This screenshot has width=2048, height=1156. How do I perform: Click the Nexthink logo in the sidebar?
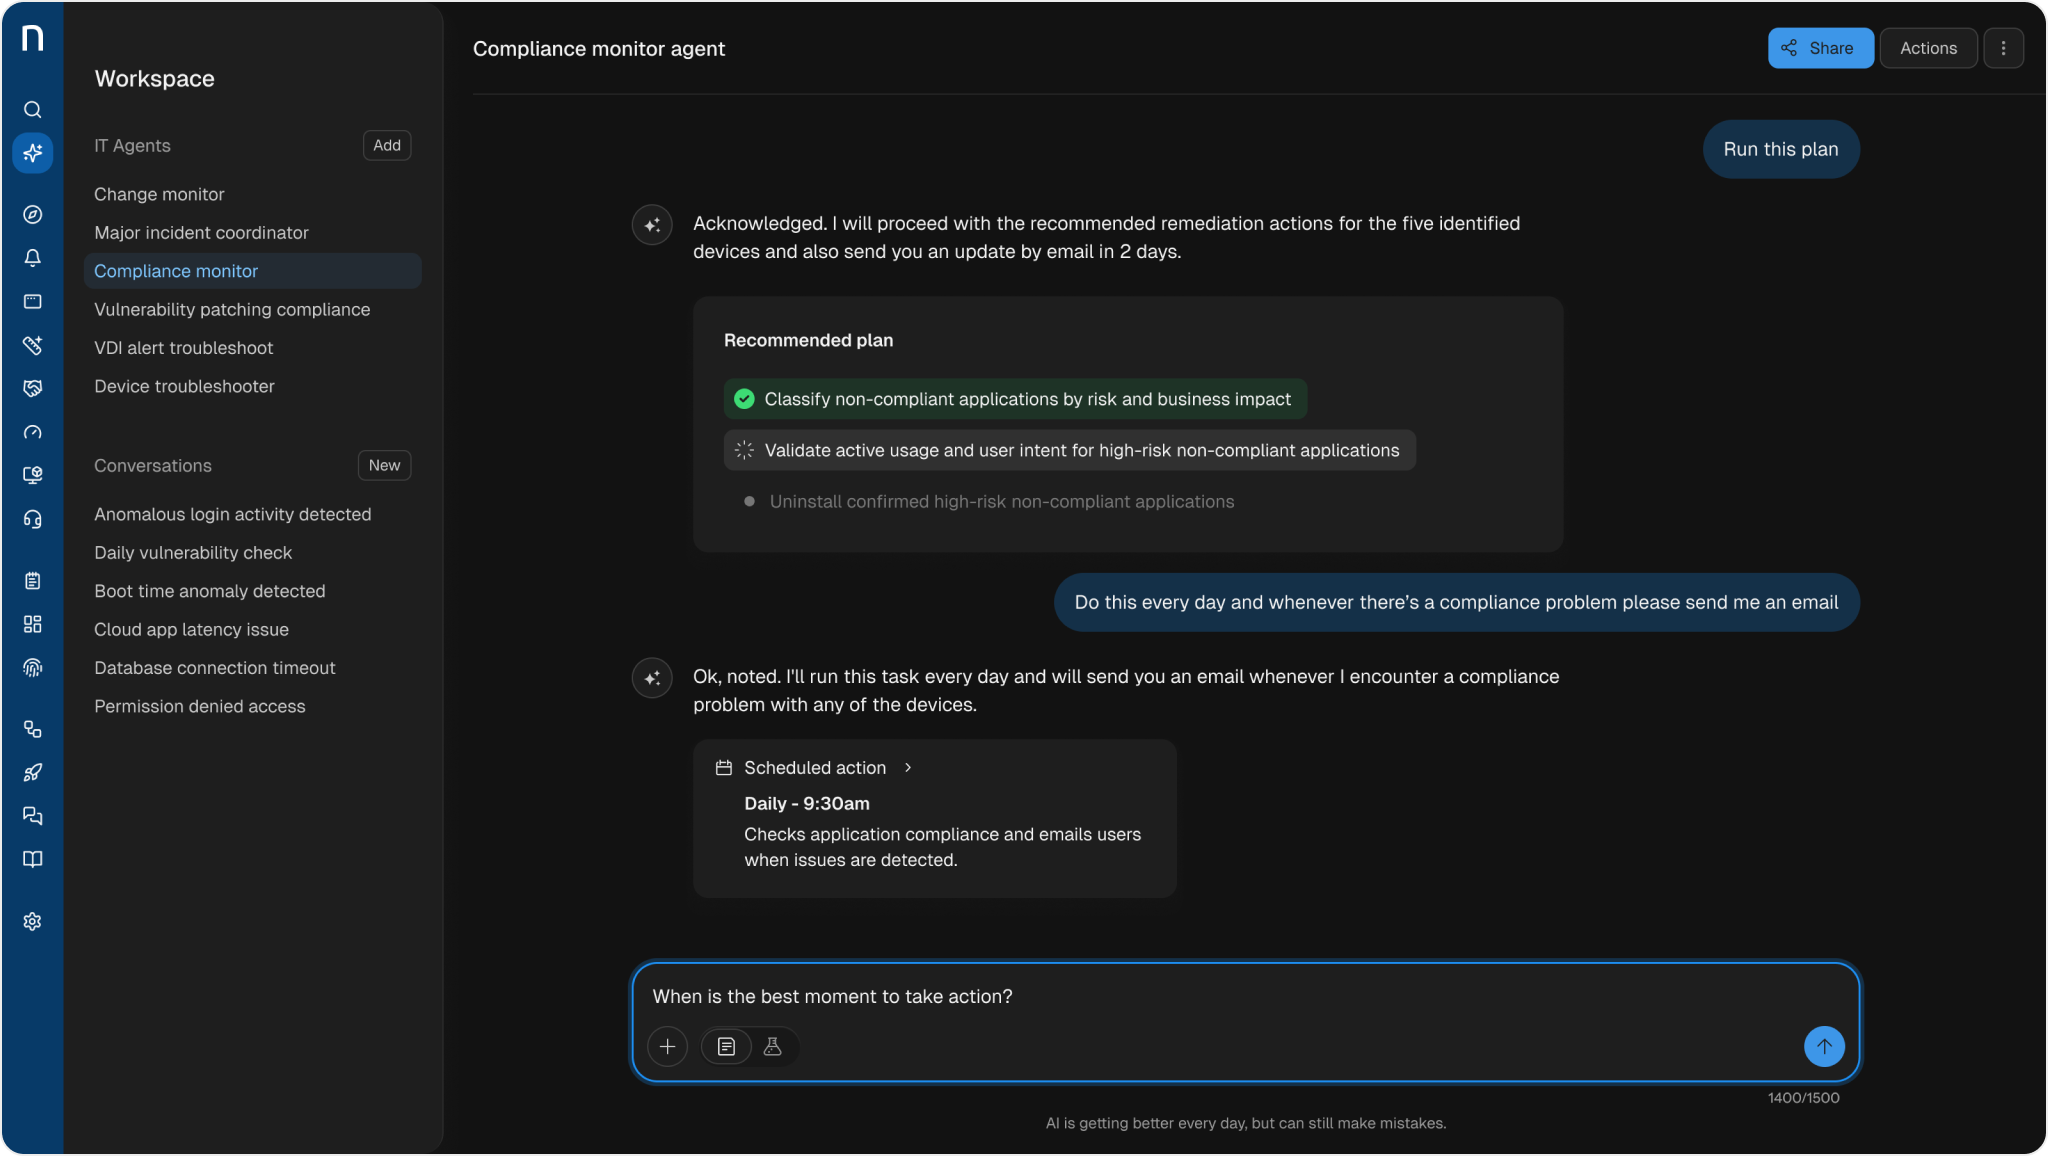(32, 38)
